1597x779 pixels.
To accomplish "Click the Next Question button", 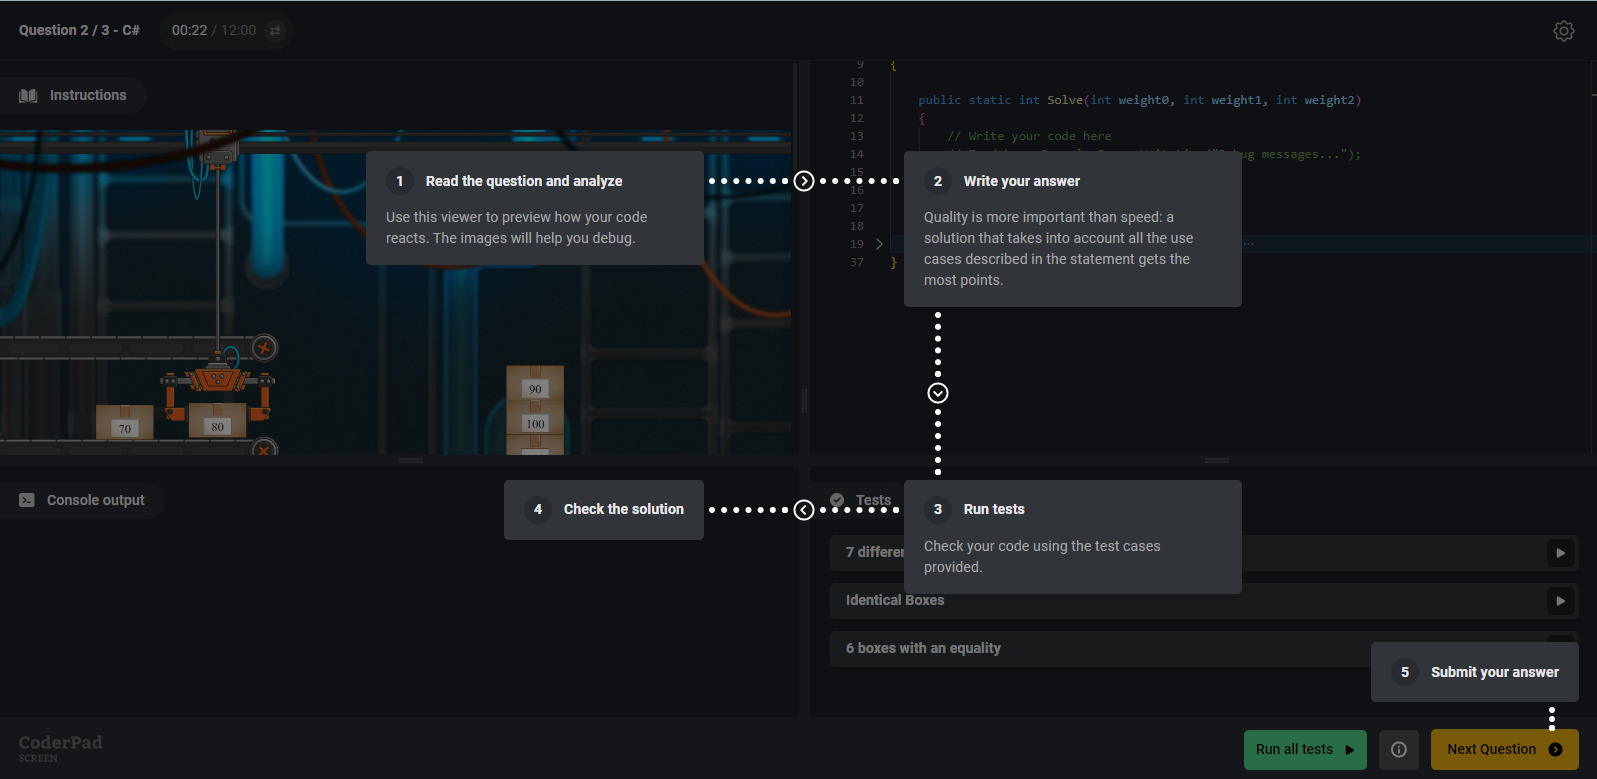I will pyautogui.click(x=1503, y=749).
